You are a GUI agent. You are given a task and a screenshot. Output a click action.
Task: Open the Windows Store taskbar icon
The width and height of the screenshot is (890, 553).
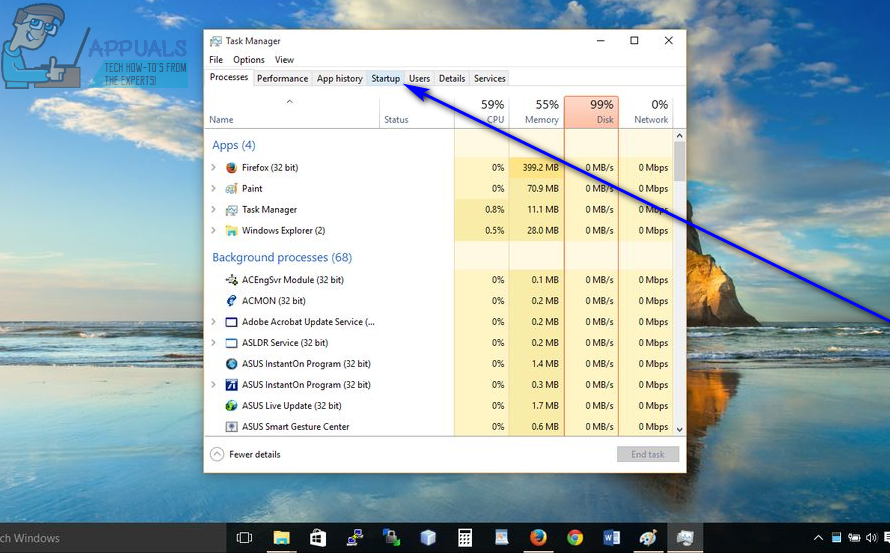[318, 538]
